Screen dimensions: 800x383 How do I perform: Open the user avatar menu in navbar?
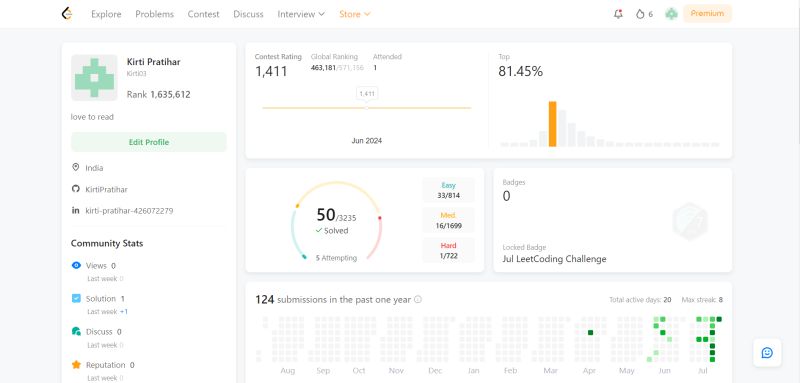pyautogui.click(x=671, y=14)
